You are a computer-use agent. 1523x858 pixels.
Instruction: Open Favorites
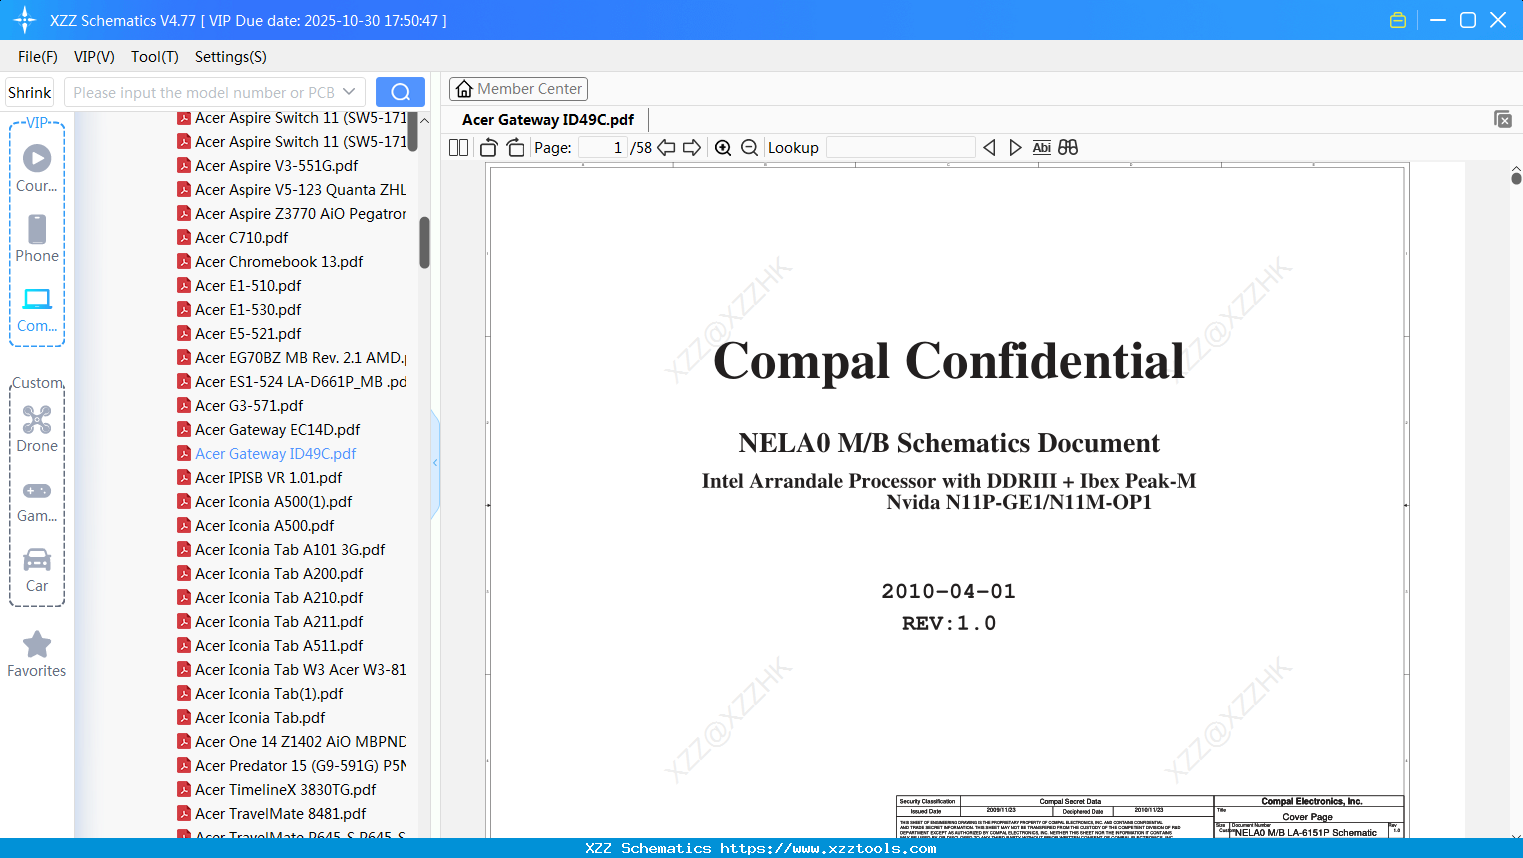pos(37,654)
